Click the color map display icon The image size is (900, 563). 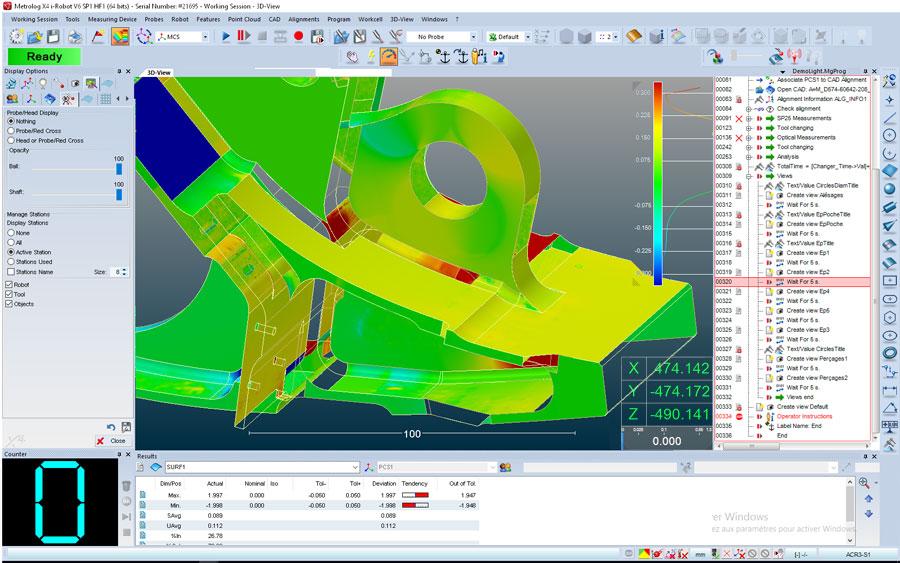(x=120, y=37)
